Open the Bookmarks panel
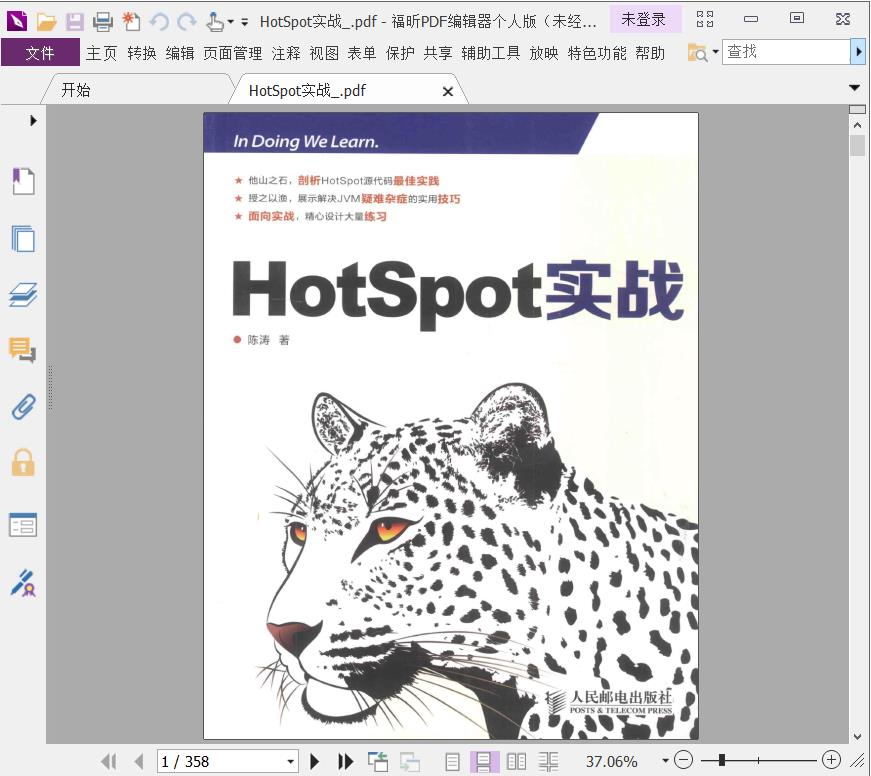 click(23, 181)
